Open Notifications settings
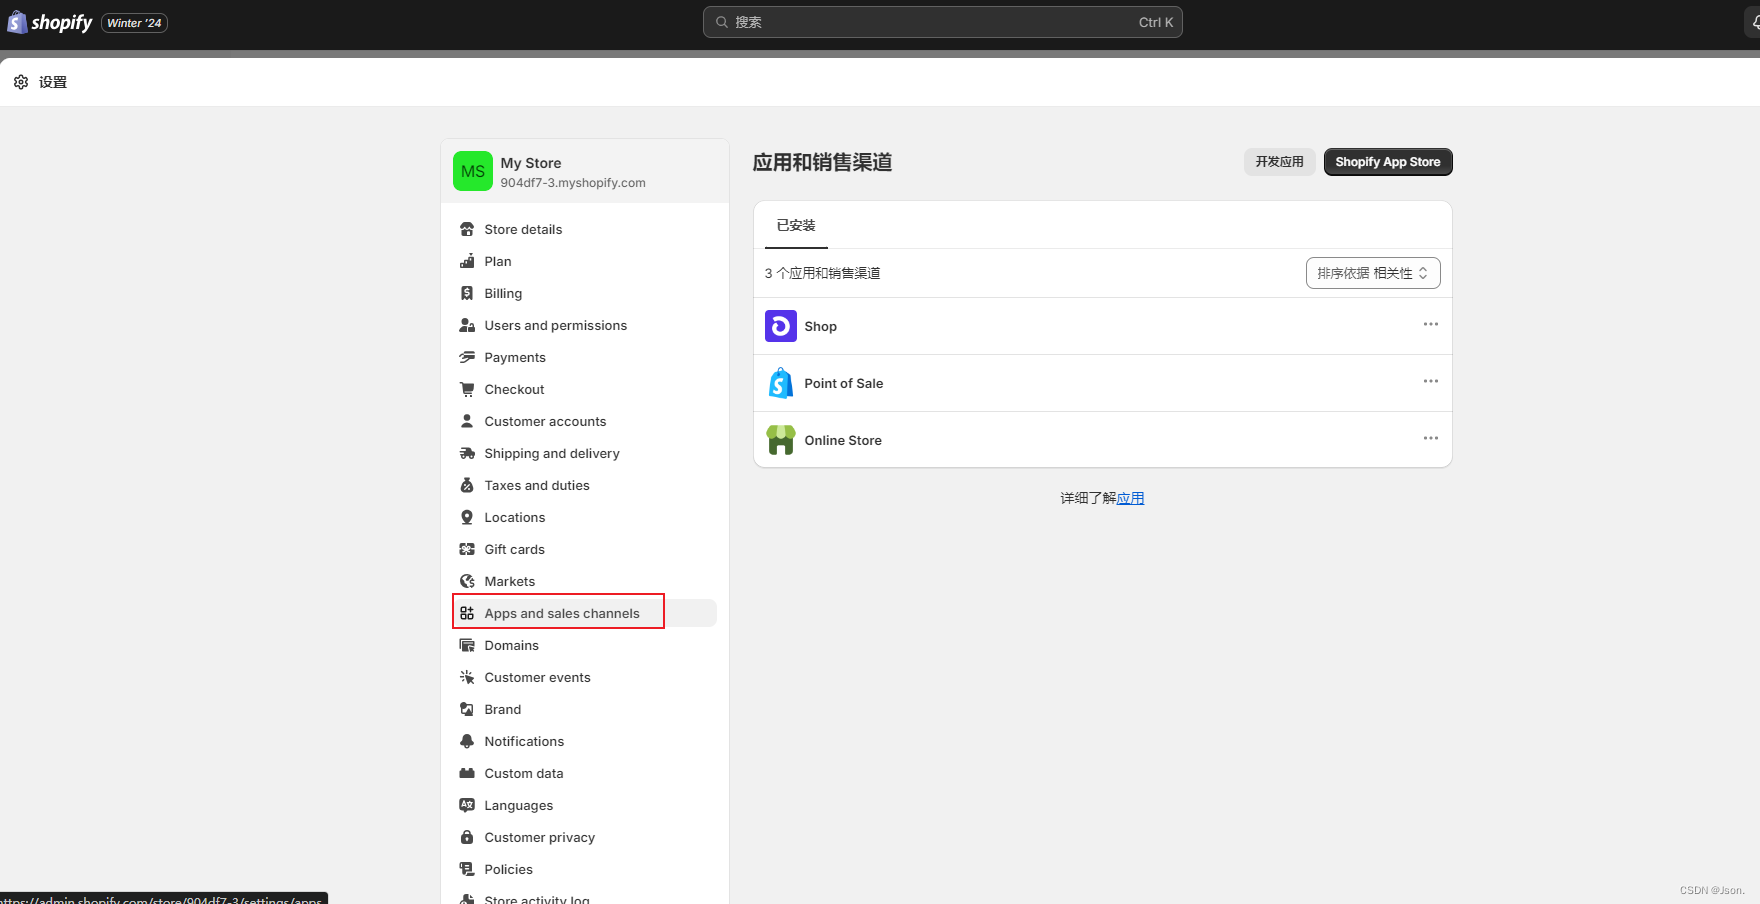The width and height of the screenshot is (1760, 904). 585,741
